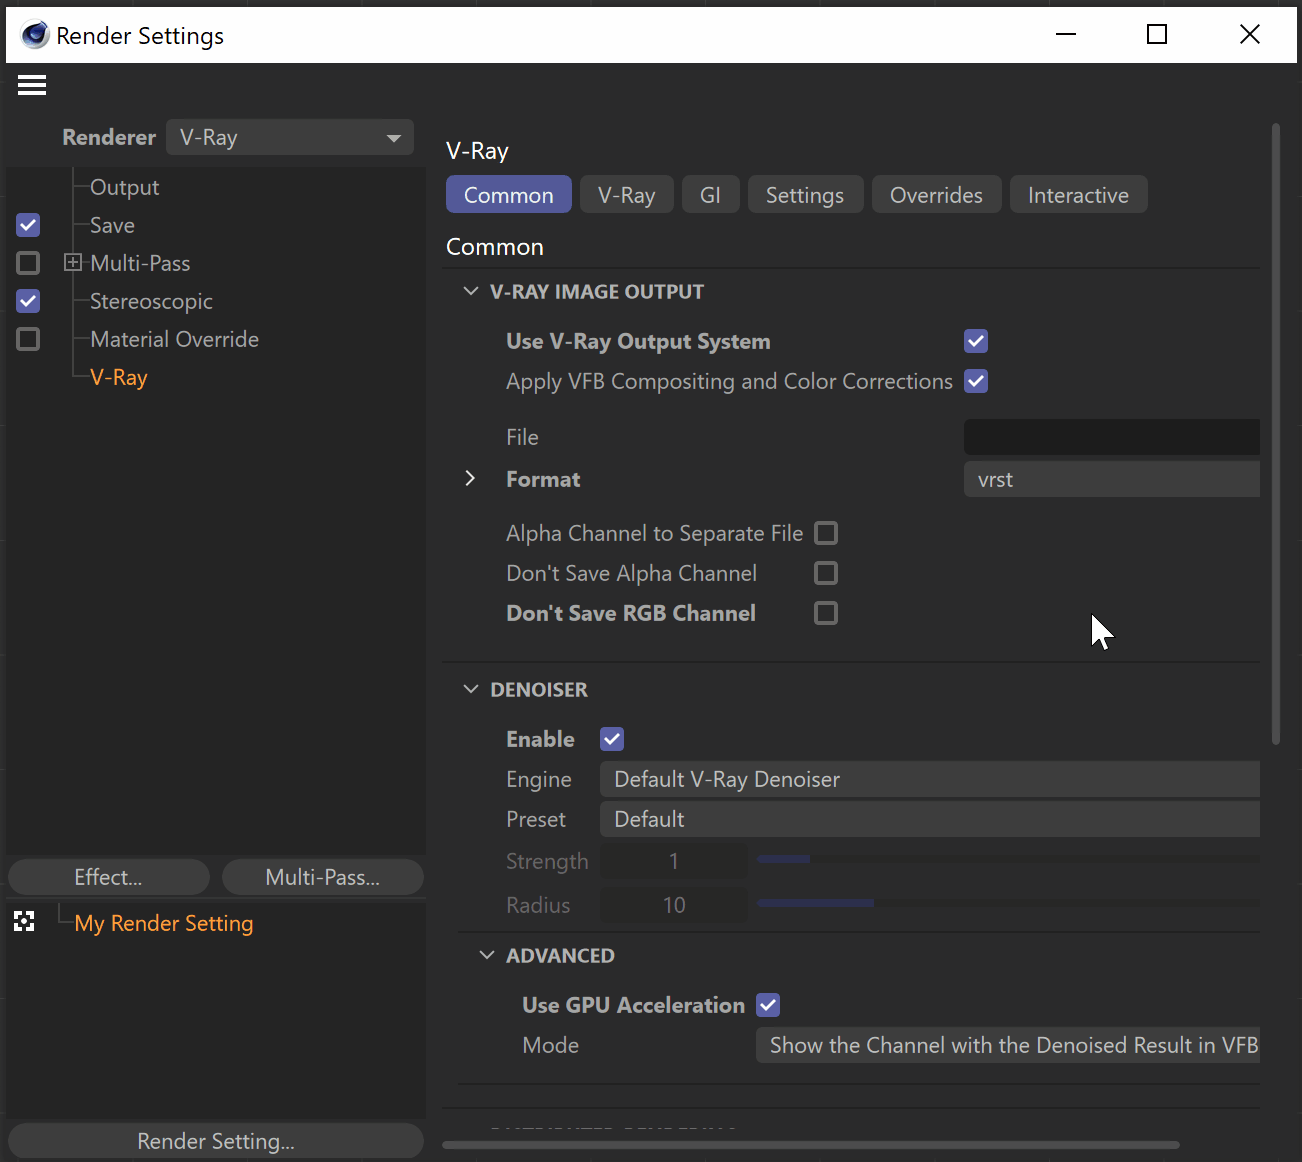Switch to the Common tab

[508, 195]
